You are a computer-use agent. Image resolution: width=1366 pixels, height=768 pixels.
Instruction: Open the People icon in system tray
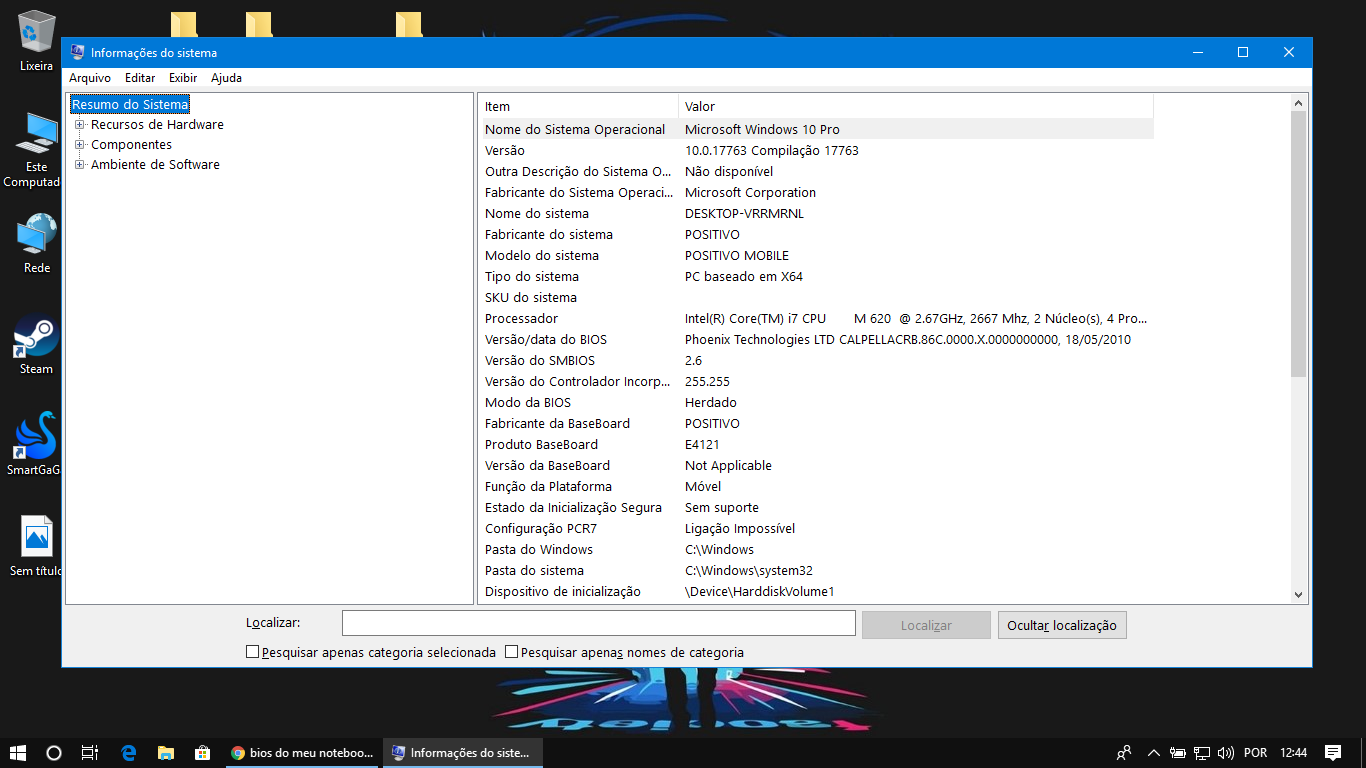1125,753
